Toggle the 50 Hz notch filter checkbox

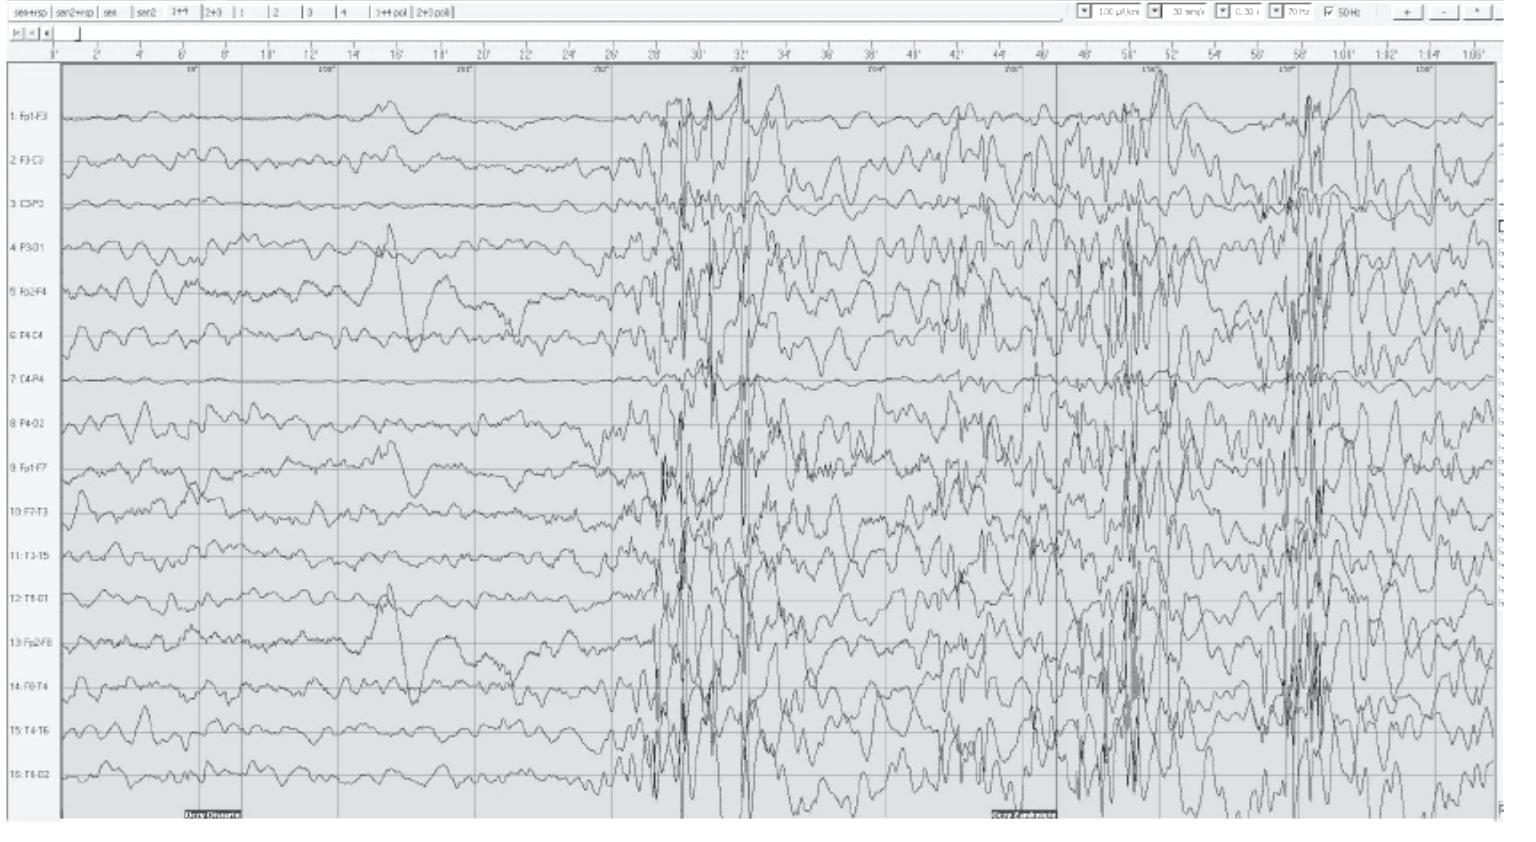(x=1328, y=12)
